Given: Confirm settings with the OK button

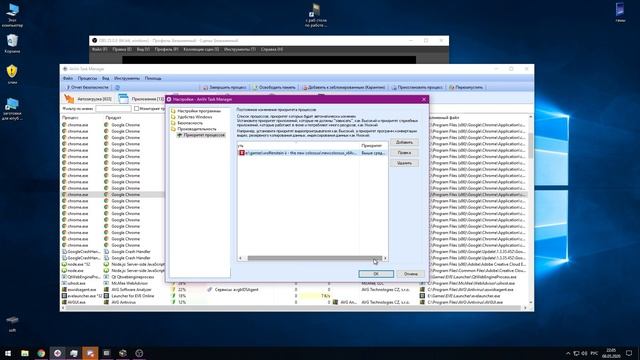Looking at the screenshot, I should (376, 274).
